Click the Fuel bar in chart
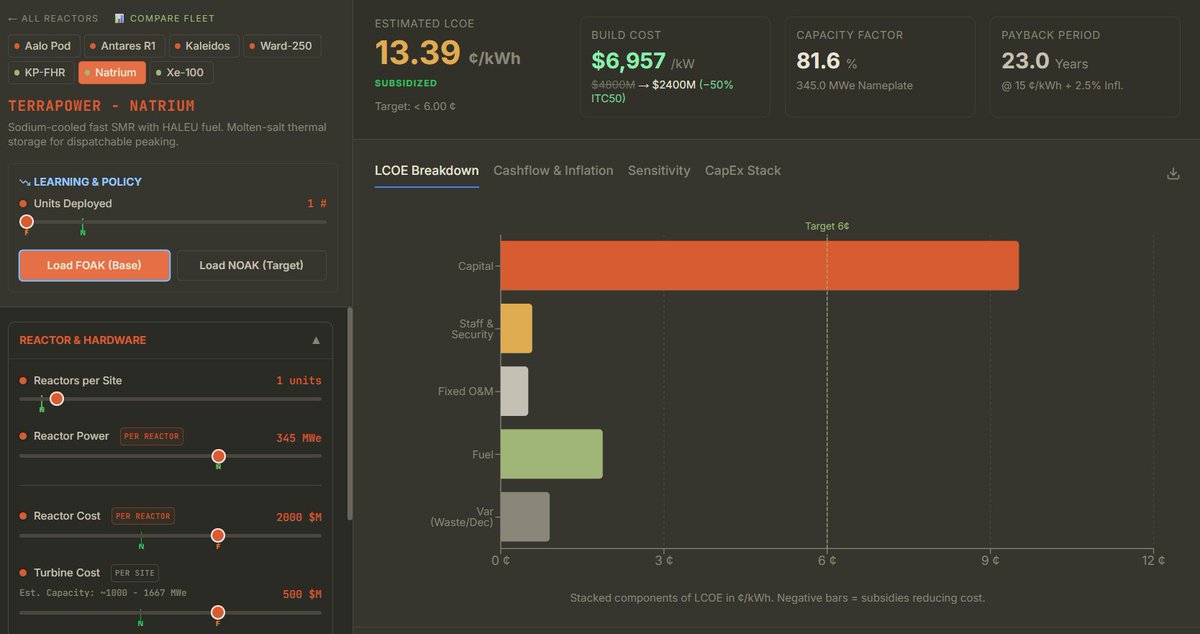This screenshot has width=1200, height=634. (551, 454)
